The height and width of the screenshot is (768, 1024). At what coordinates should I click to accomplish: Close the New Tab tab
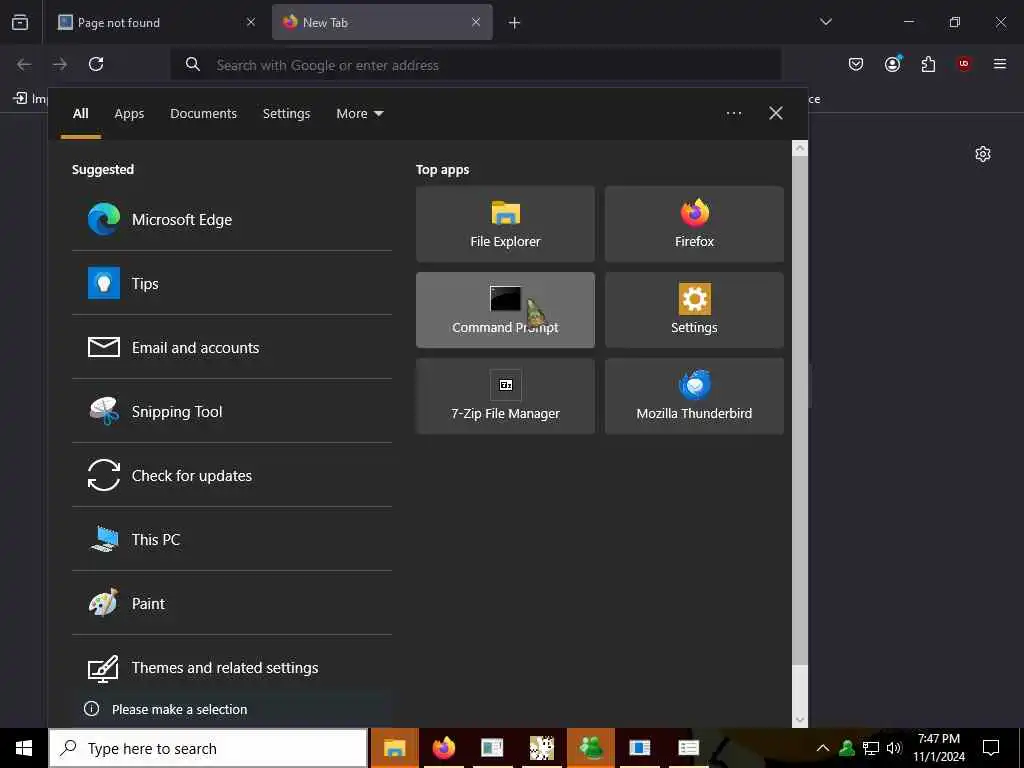[476, 22]
